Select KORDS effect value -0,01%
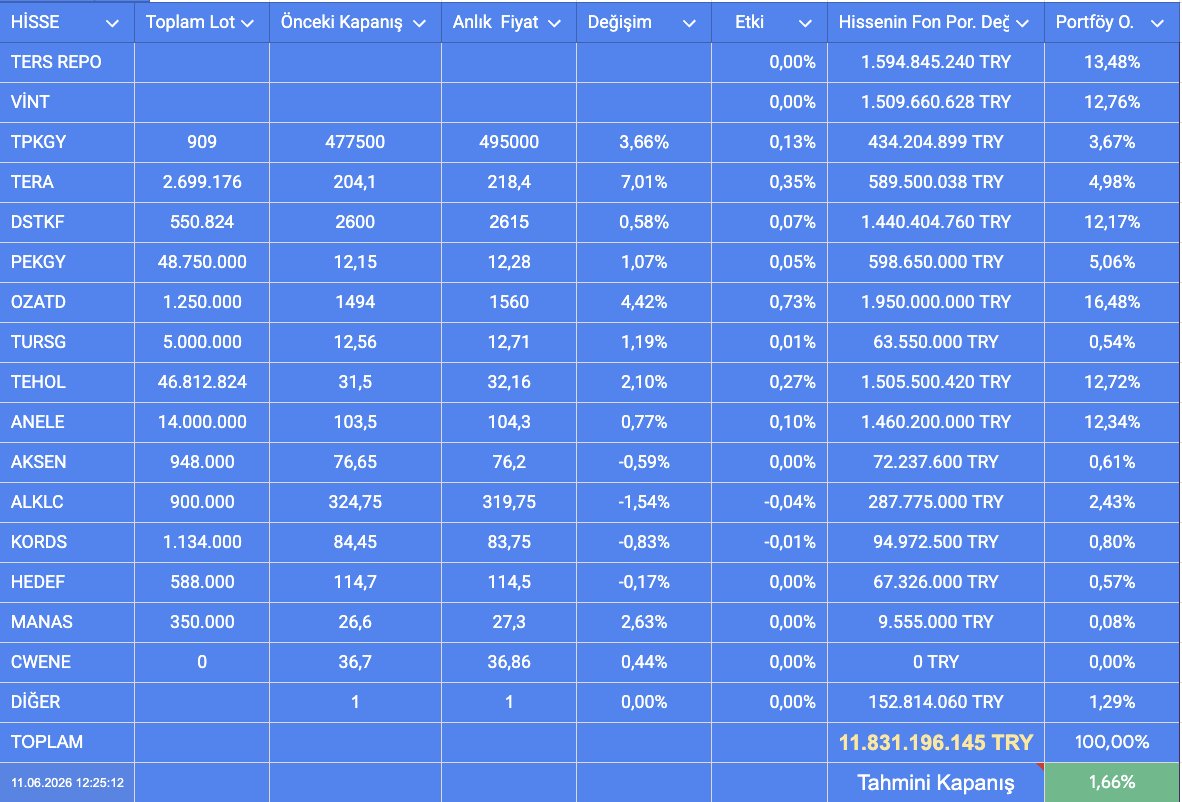Viewport: 1182px width, 802px height. [789, 541]
